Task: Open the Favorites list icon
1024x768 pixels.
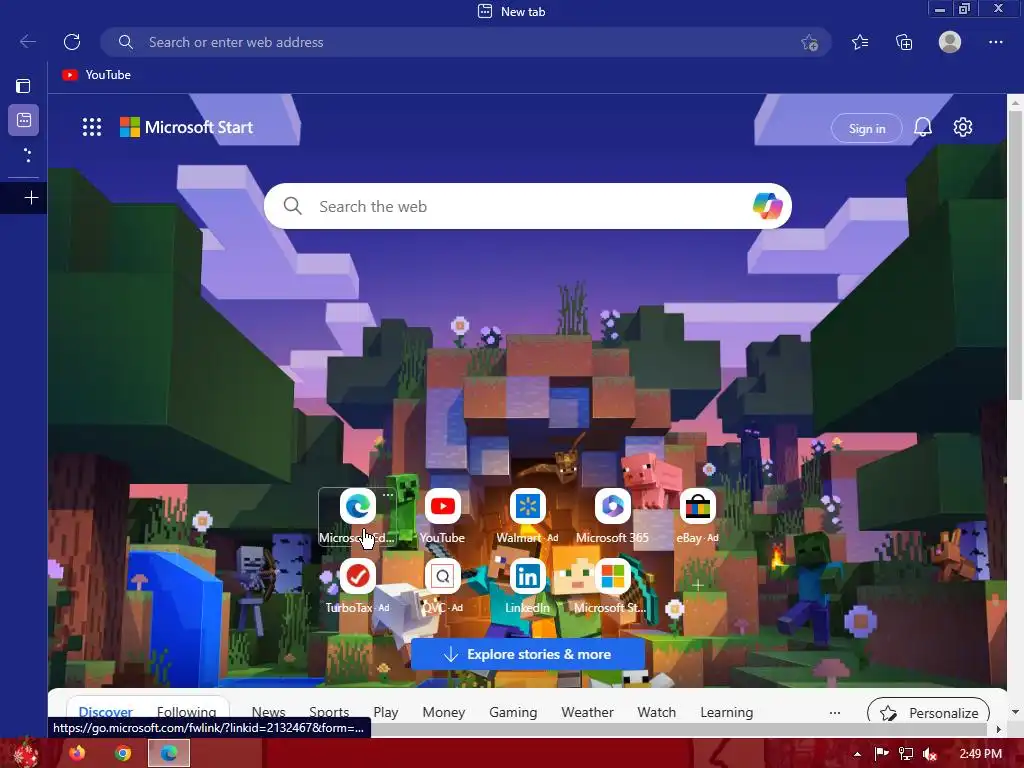Action: click(x=860, y=42)
